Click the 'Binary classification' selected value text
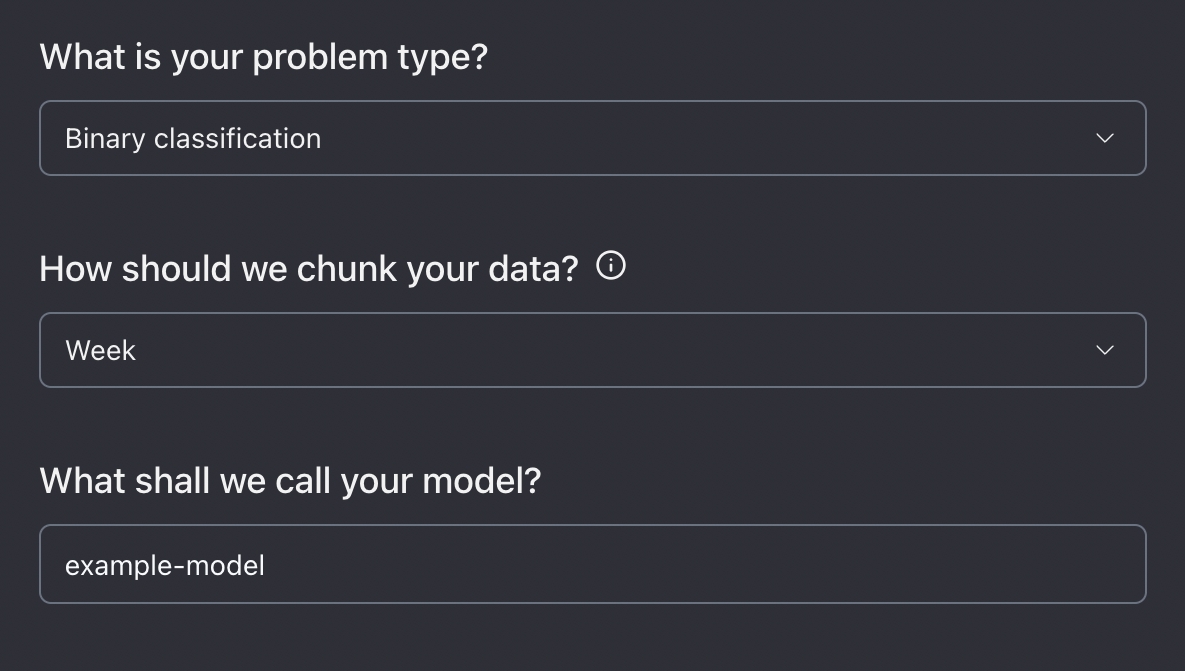The image size is (1185, 671). (193, 138)
